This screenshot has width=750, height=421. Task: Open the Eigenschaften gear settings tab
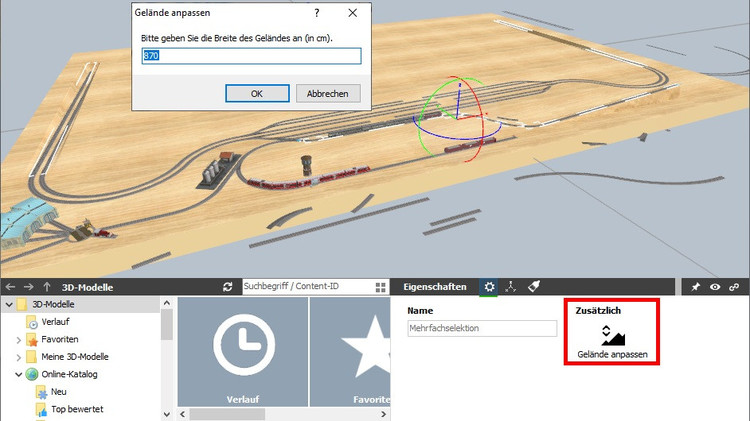coord(489,287)
